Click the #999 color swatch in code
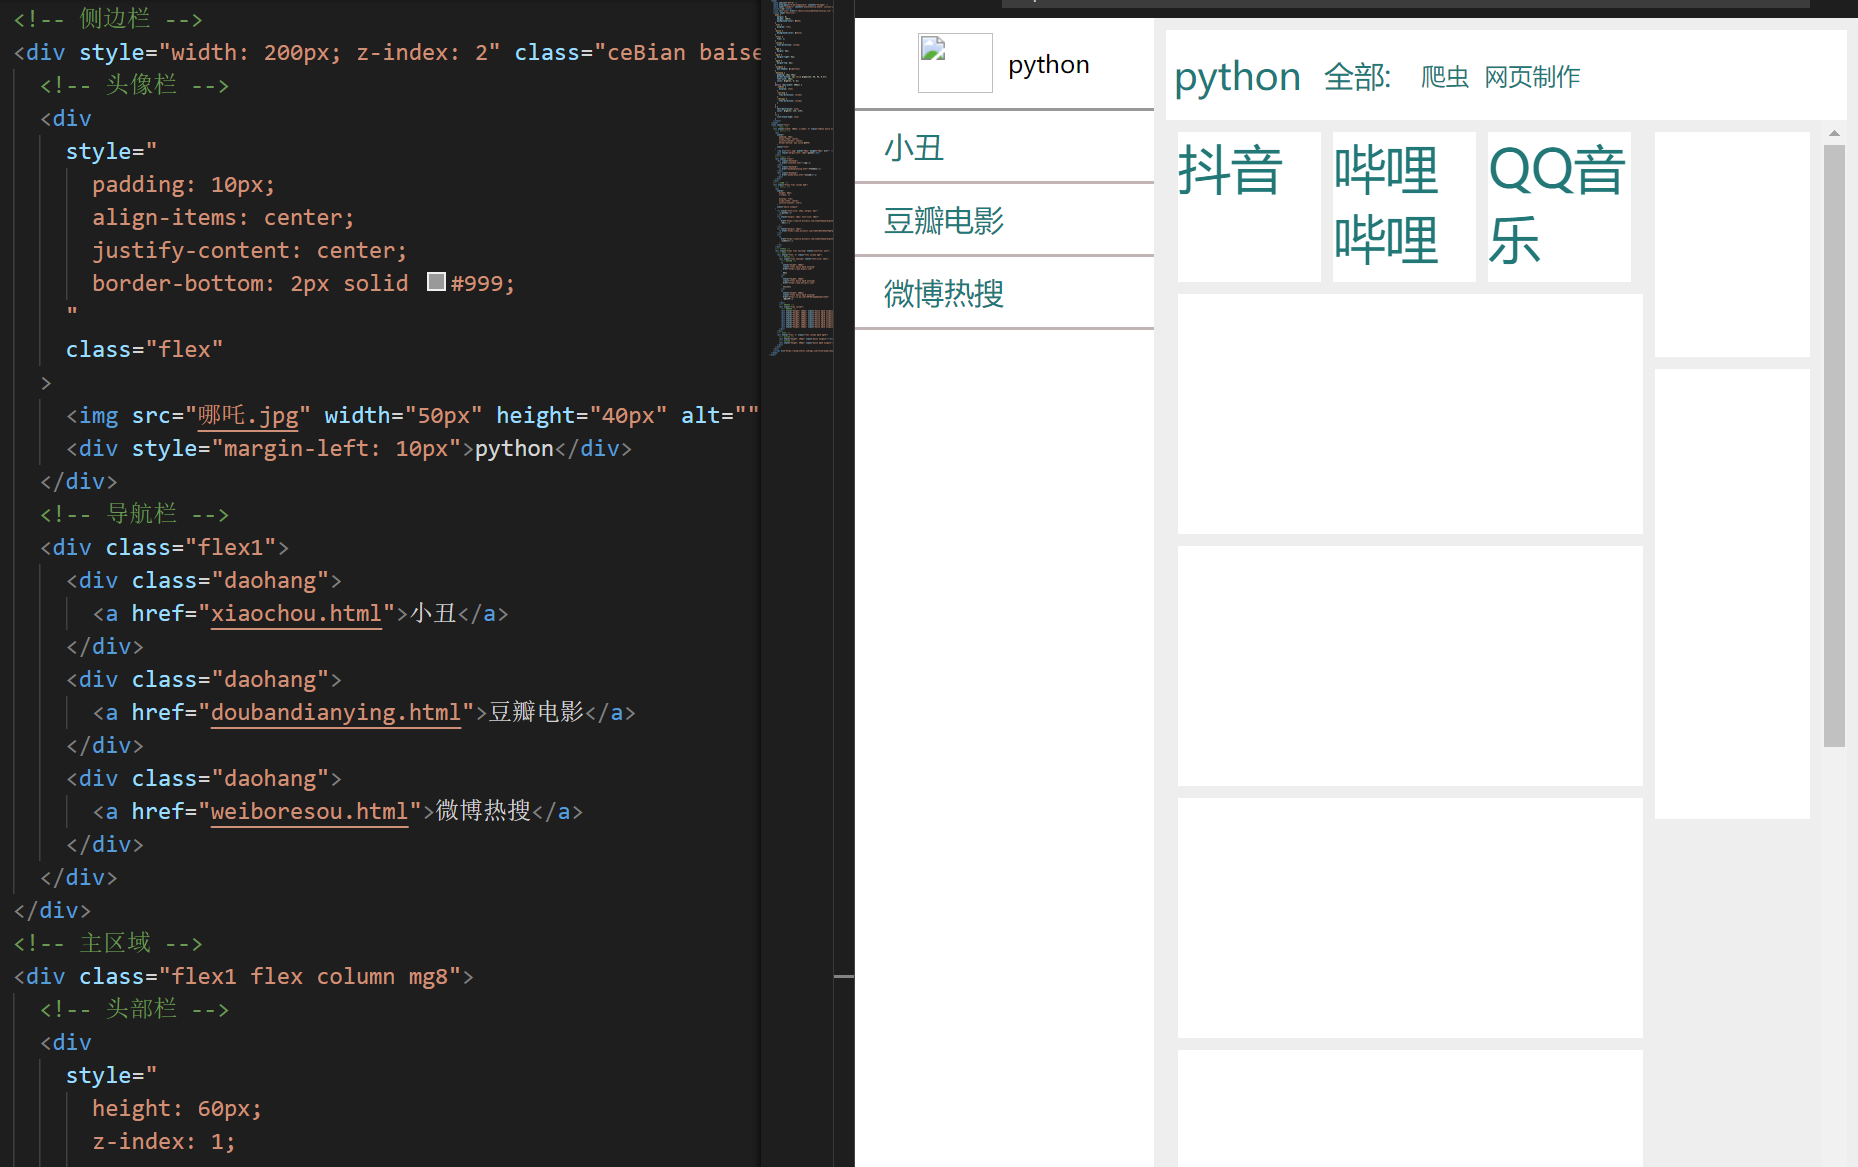Viewport: 1858px width, 1167px height. pos(436,282)
